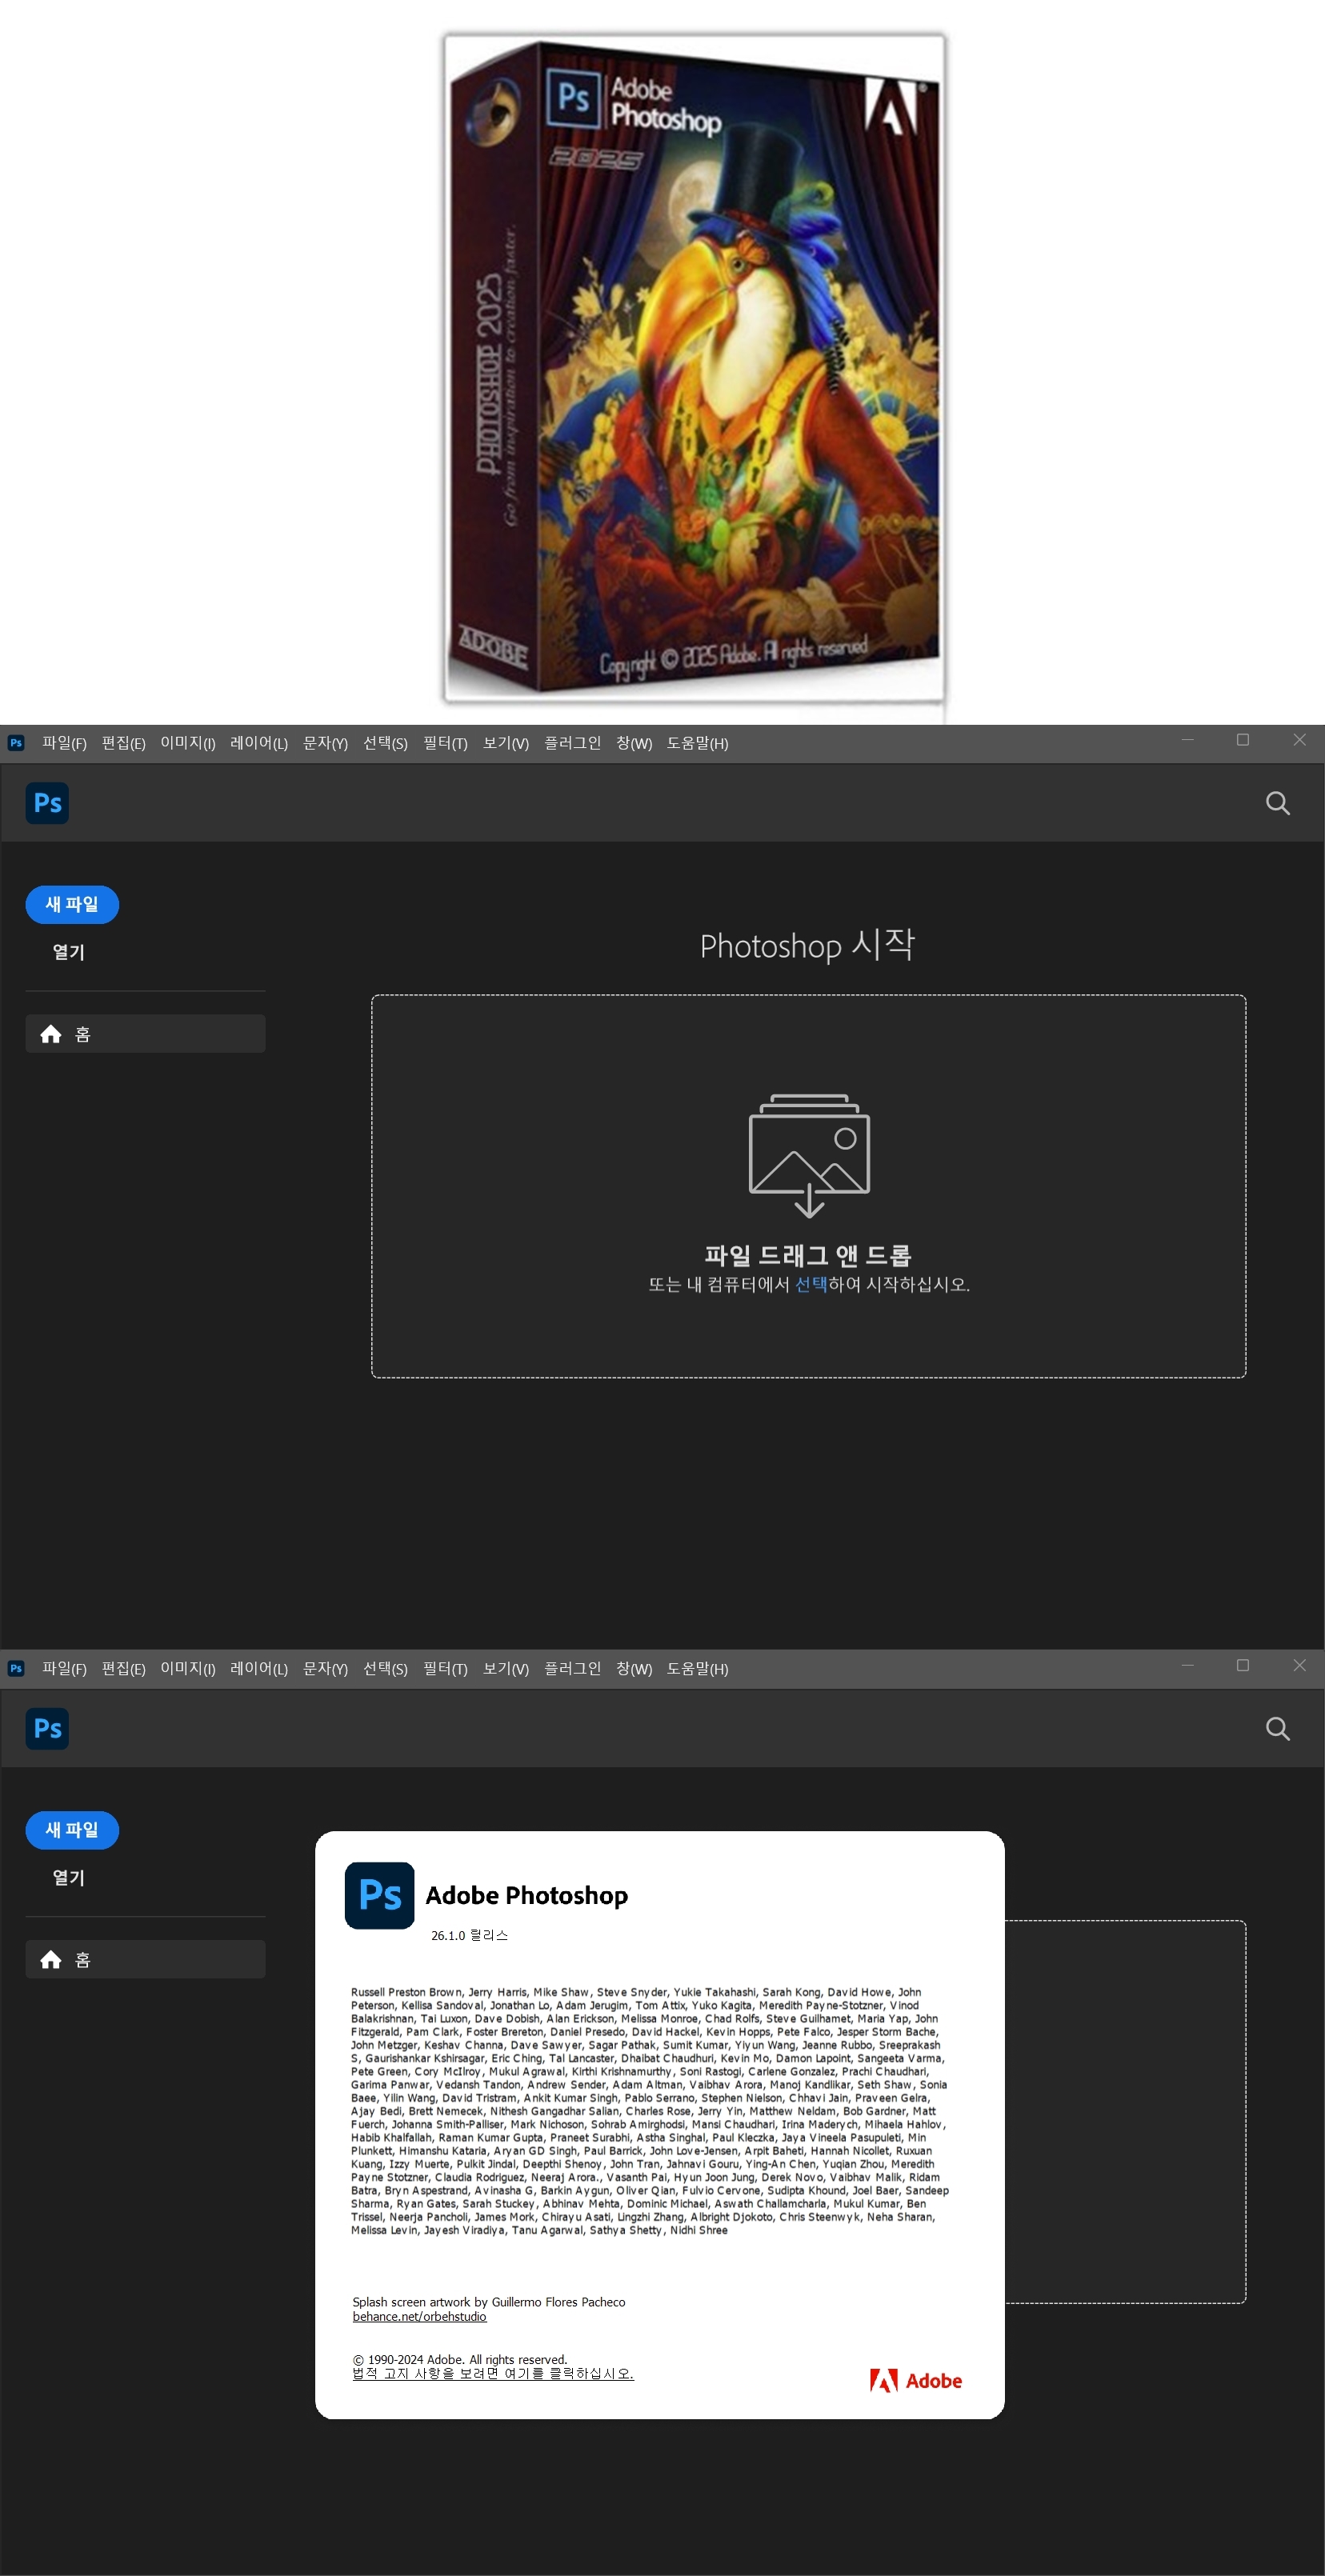Open 문자(Y) menu in lower window

pos(325,1668)
